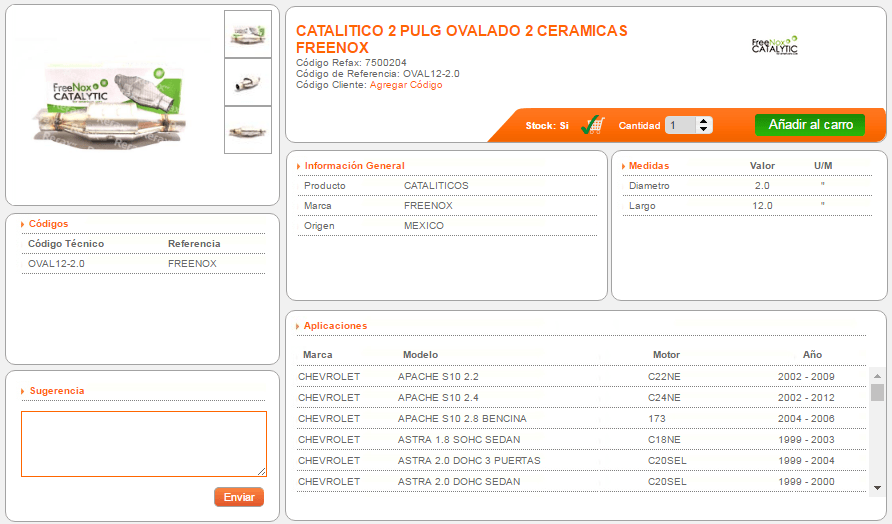
Task: Click the Marca column header in Aplicaciones
Action: click(x=317, y=354)
